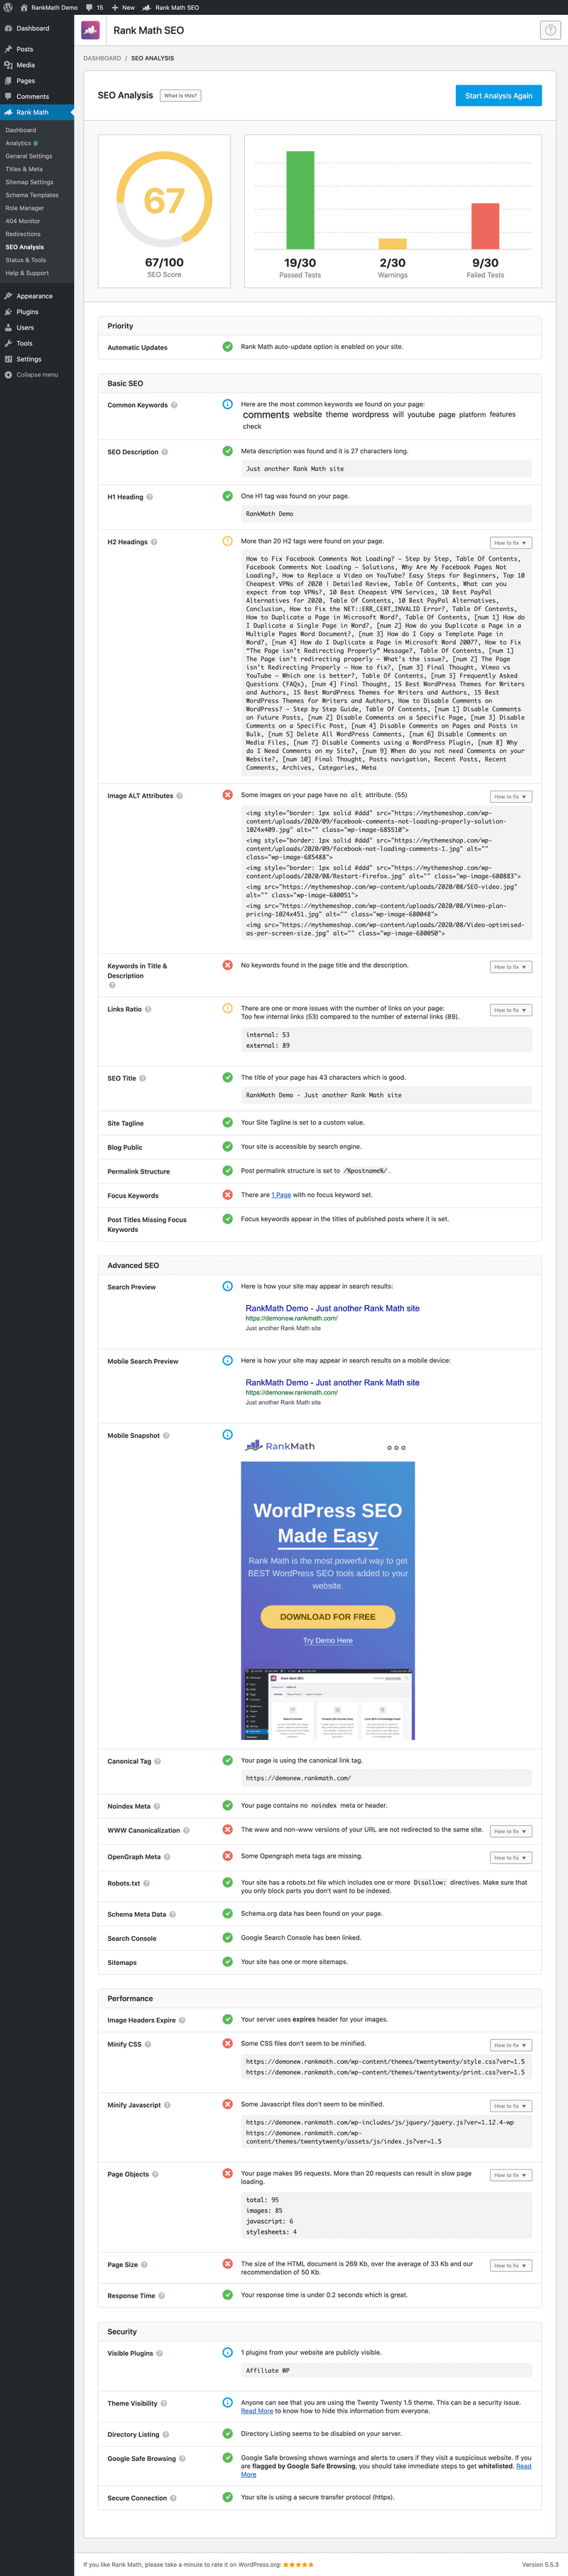Expand How to fix for Links Ratio
This screenshot has height=2576, width=568.
(511, 1010)
